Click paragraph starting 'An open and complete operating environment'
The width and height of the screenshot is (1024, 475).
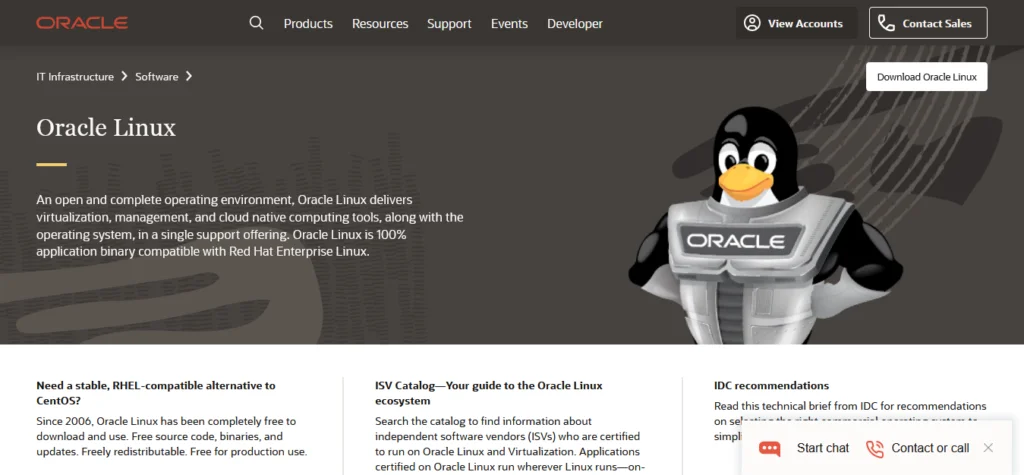250,225
